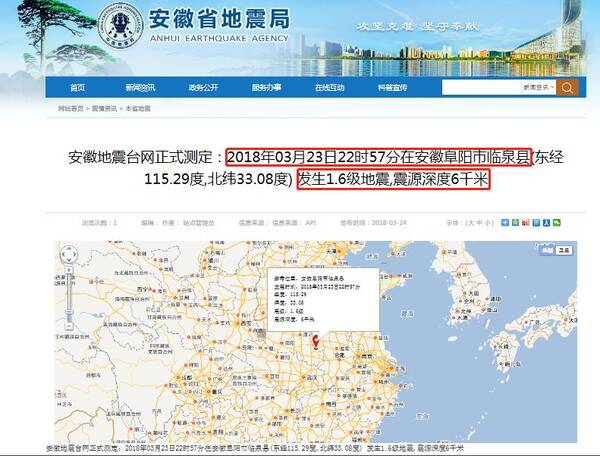The image size is (600, 456).
Task: Click the map zoom-out minus button
Action: click(69, 326)
